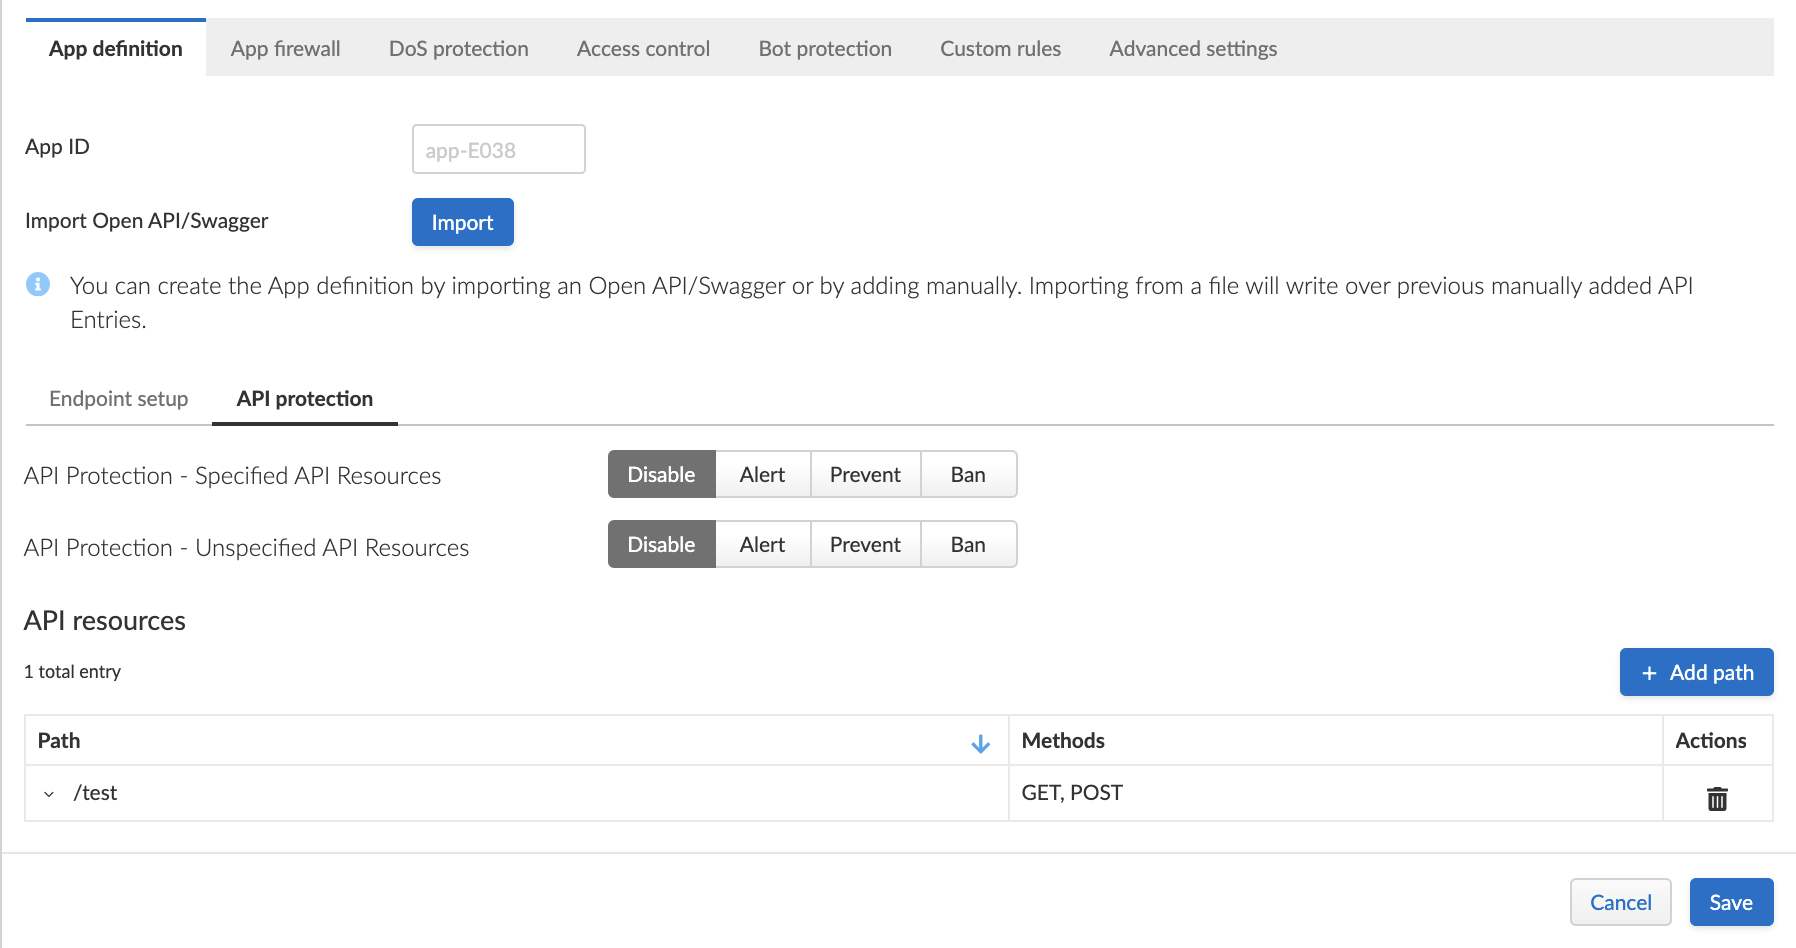Screen dimensions: 1796x948
Task: Set Unspecified API Resources to Prevent
Action: pos(865,544)
